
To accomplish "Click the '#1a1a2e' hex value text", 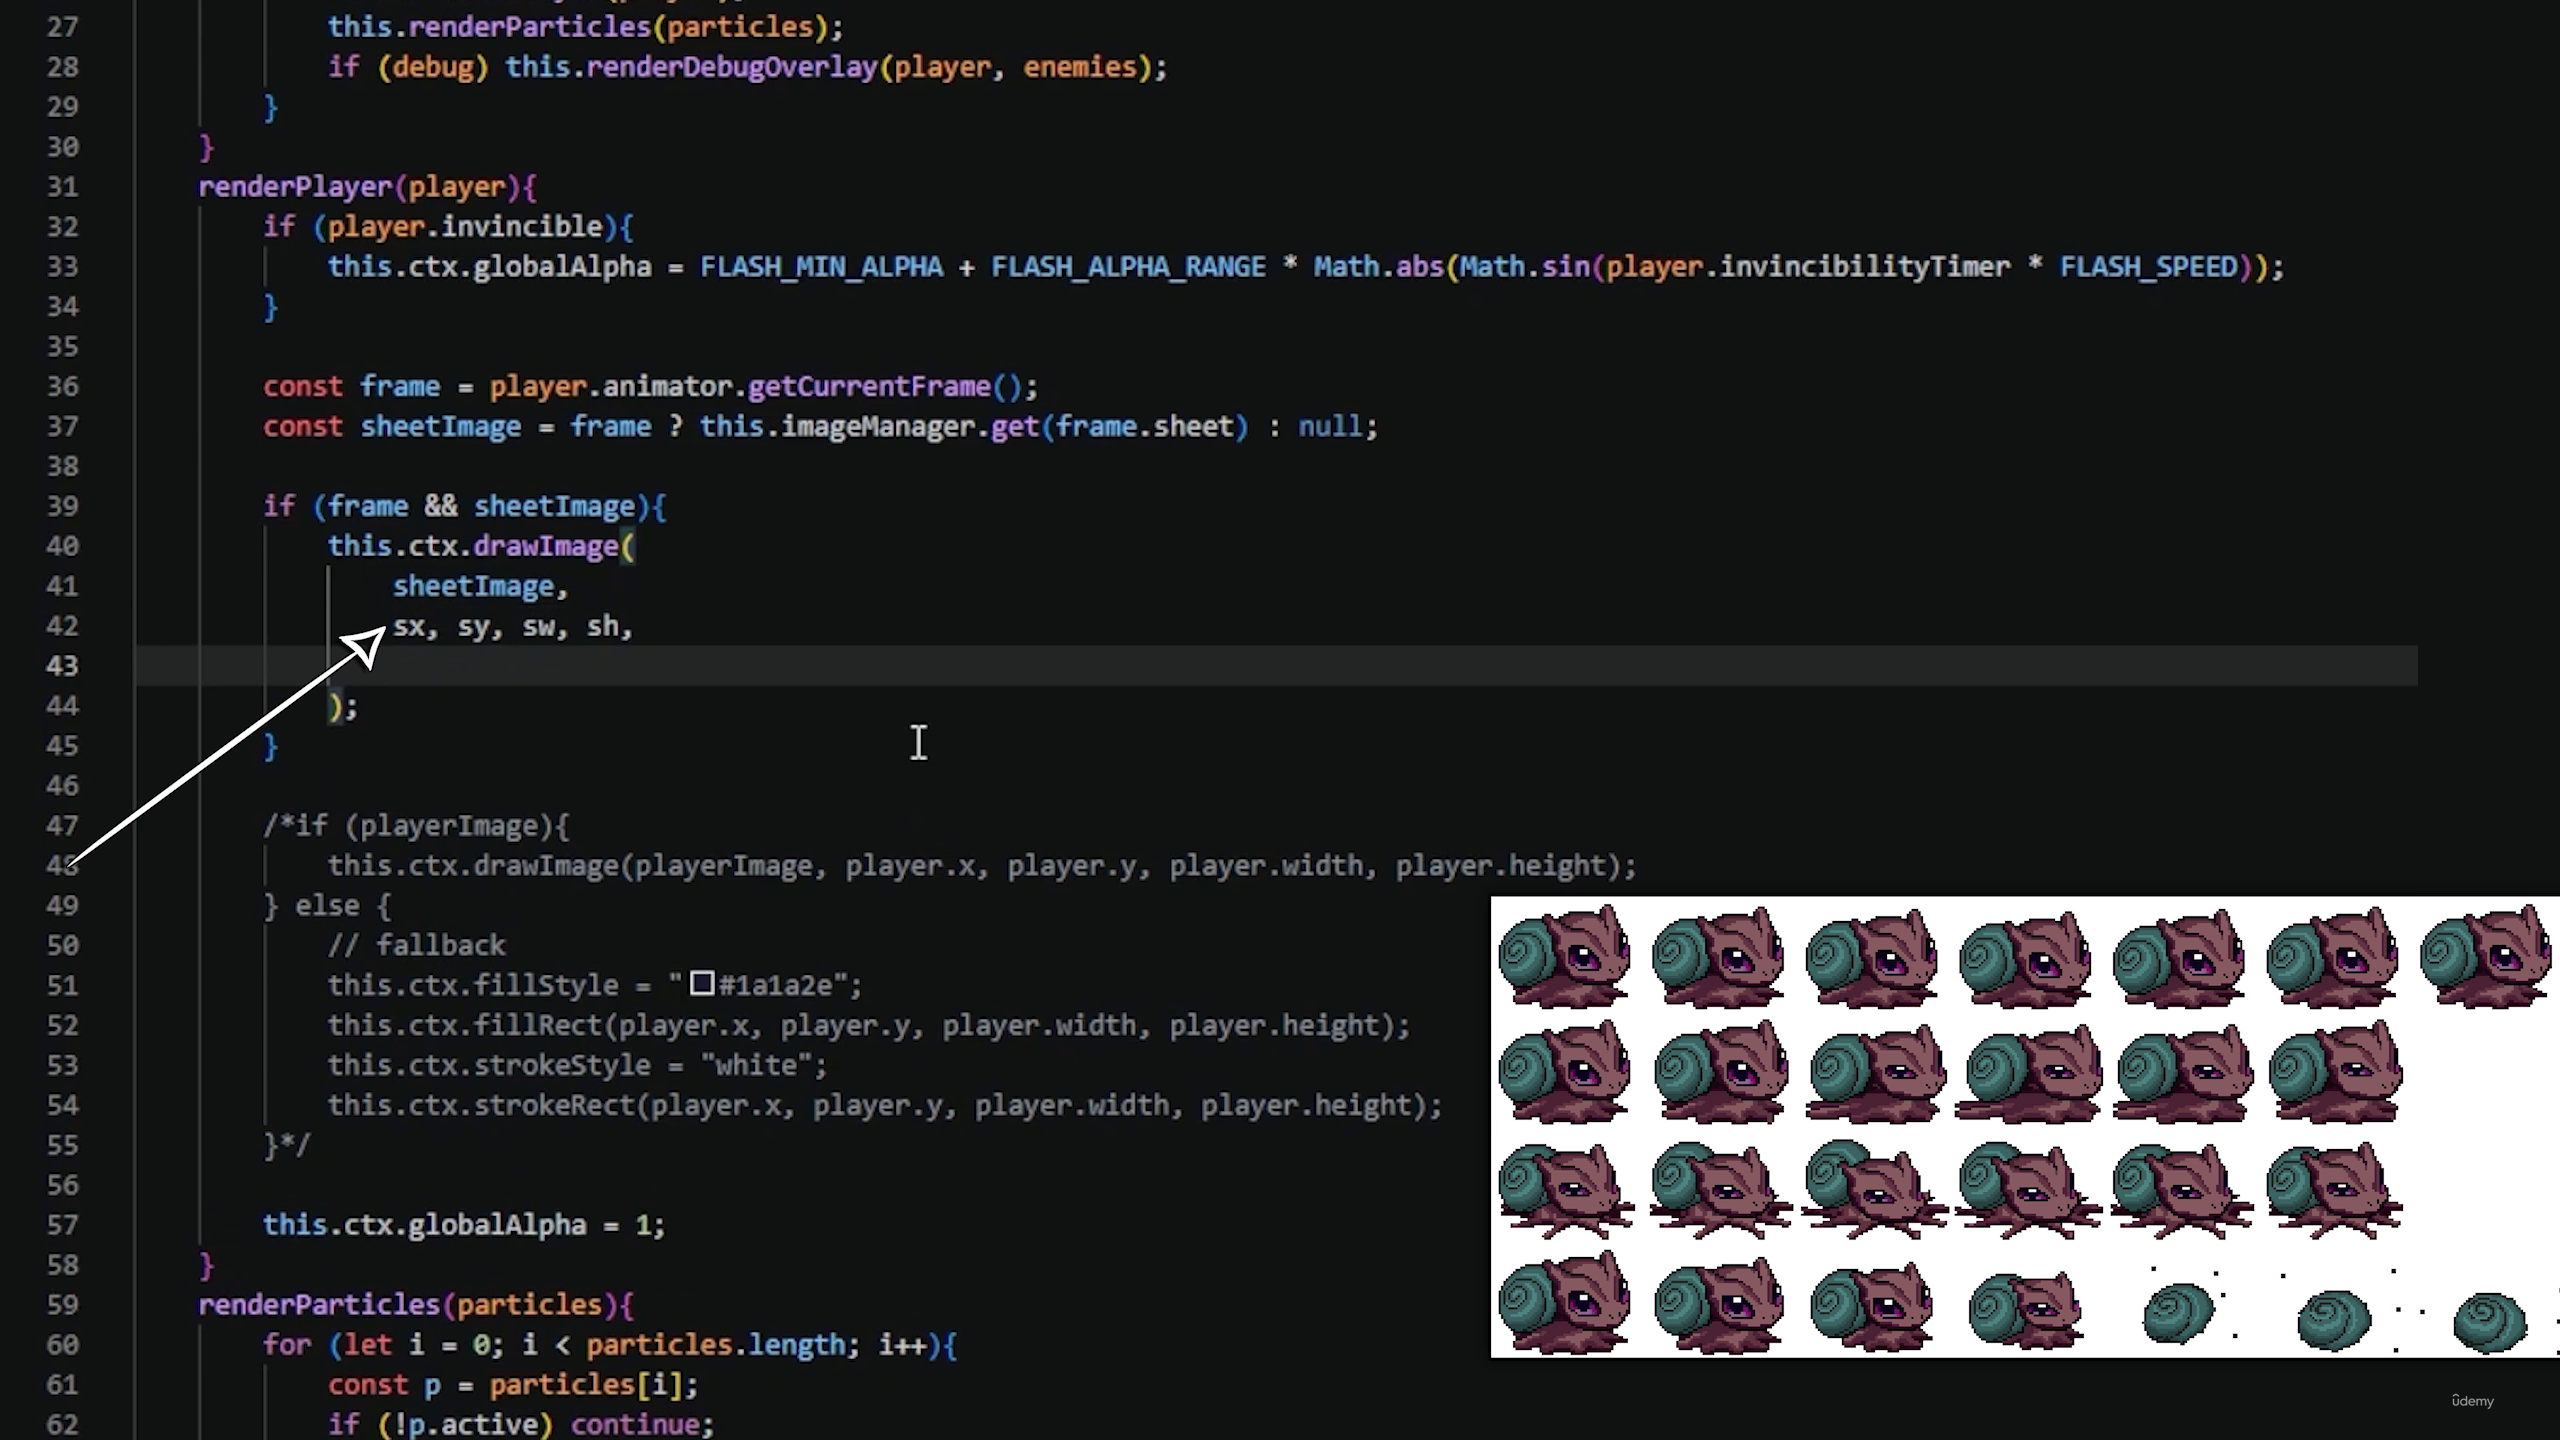I will [x=775, y=986].
